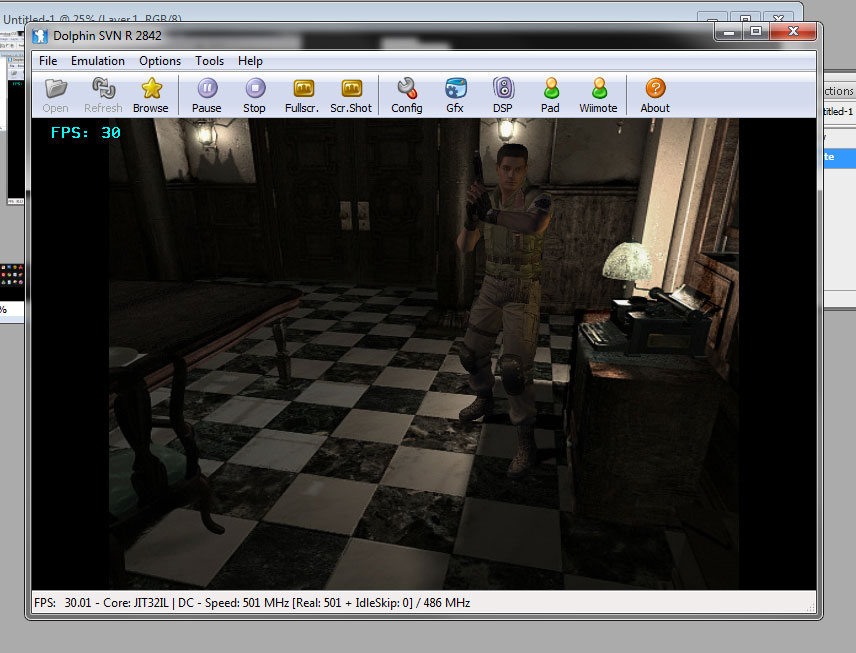Click the status bar resize grip
The width and height of the screenshot is (856, 653).
click(811, 607)
